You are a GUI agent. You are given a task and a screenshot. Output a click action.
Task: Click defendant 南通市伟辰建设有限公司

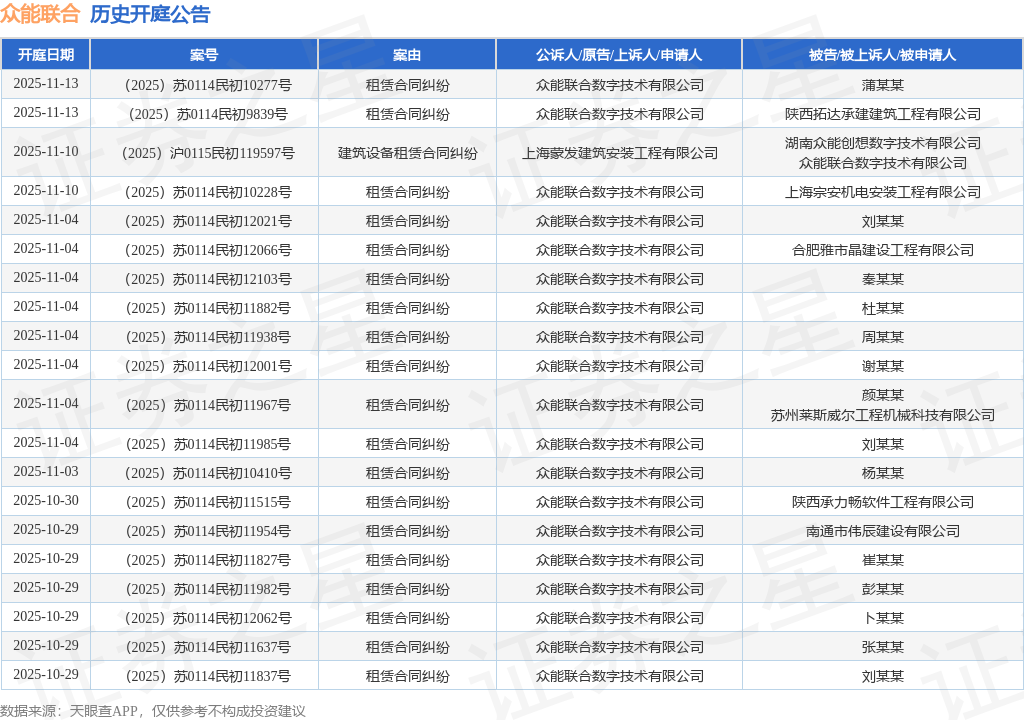click(882, 531)
